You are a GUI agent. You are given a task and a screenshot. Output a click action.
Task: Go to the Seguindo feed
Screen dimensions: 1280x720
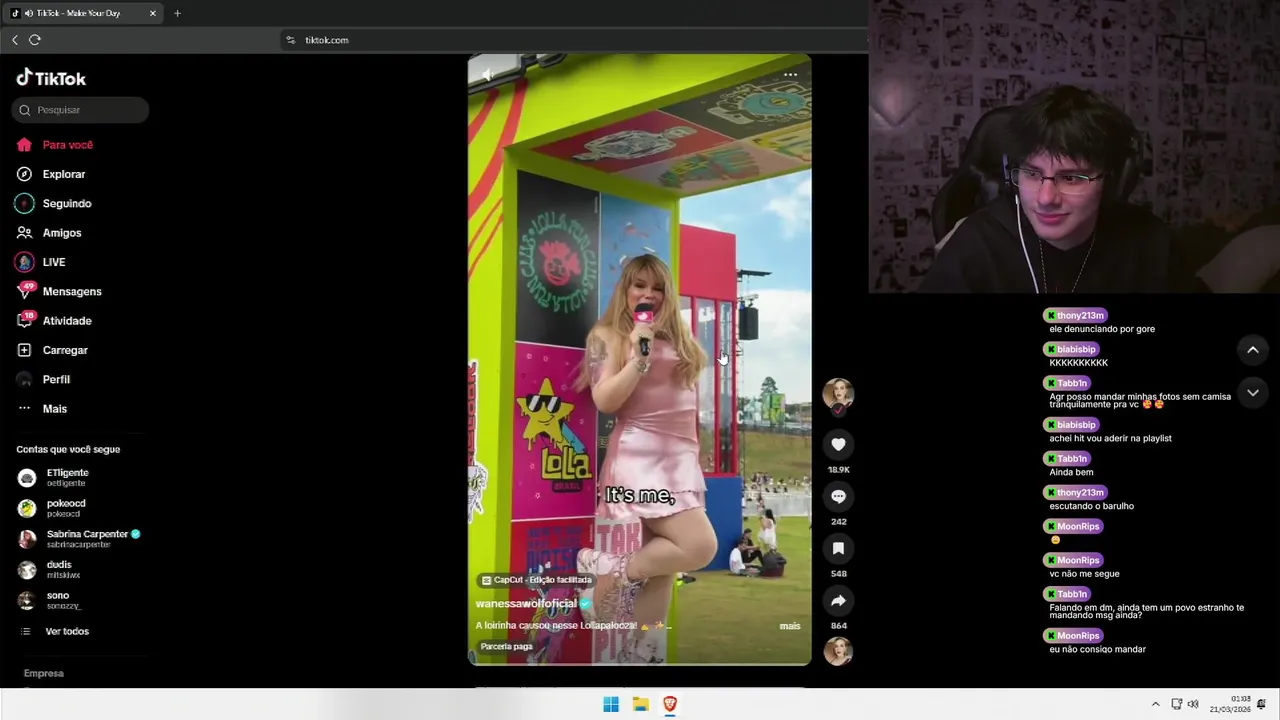point(54,203)
